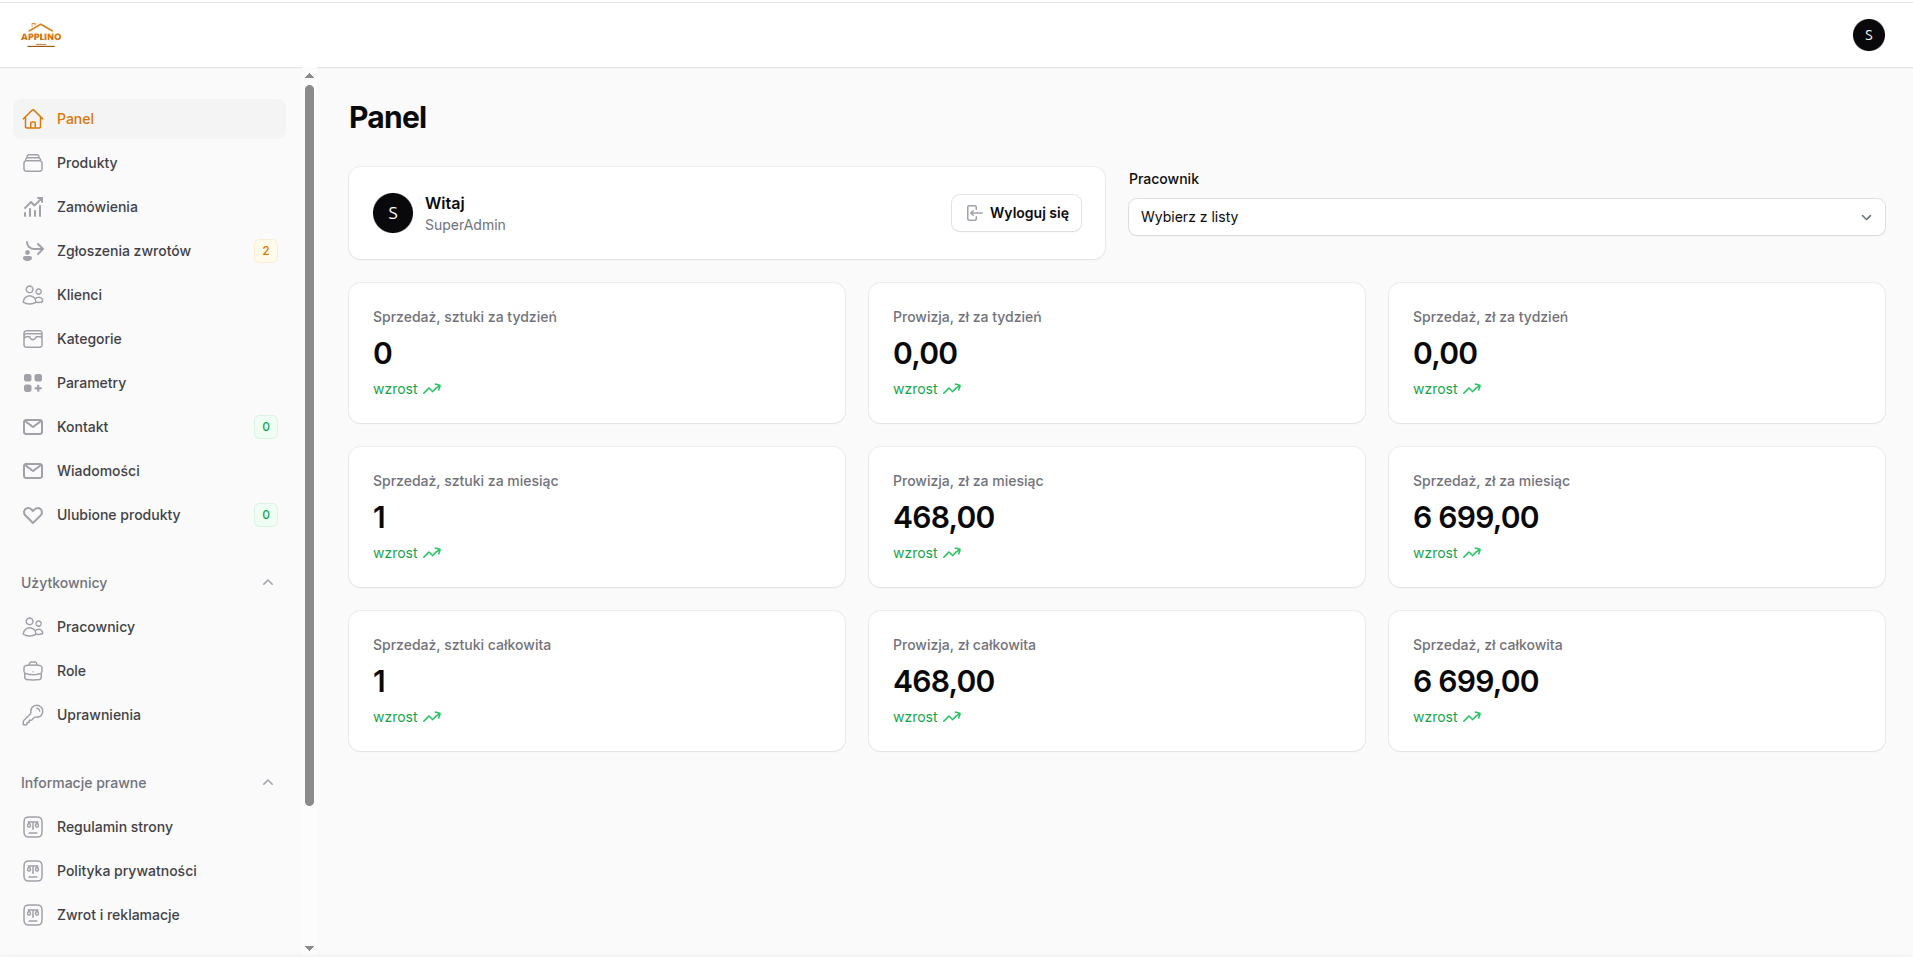Click the Klienci people icon
Viewport: 1913px width, 957px height.
(33, 295)
